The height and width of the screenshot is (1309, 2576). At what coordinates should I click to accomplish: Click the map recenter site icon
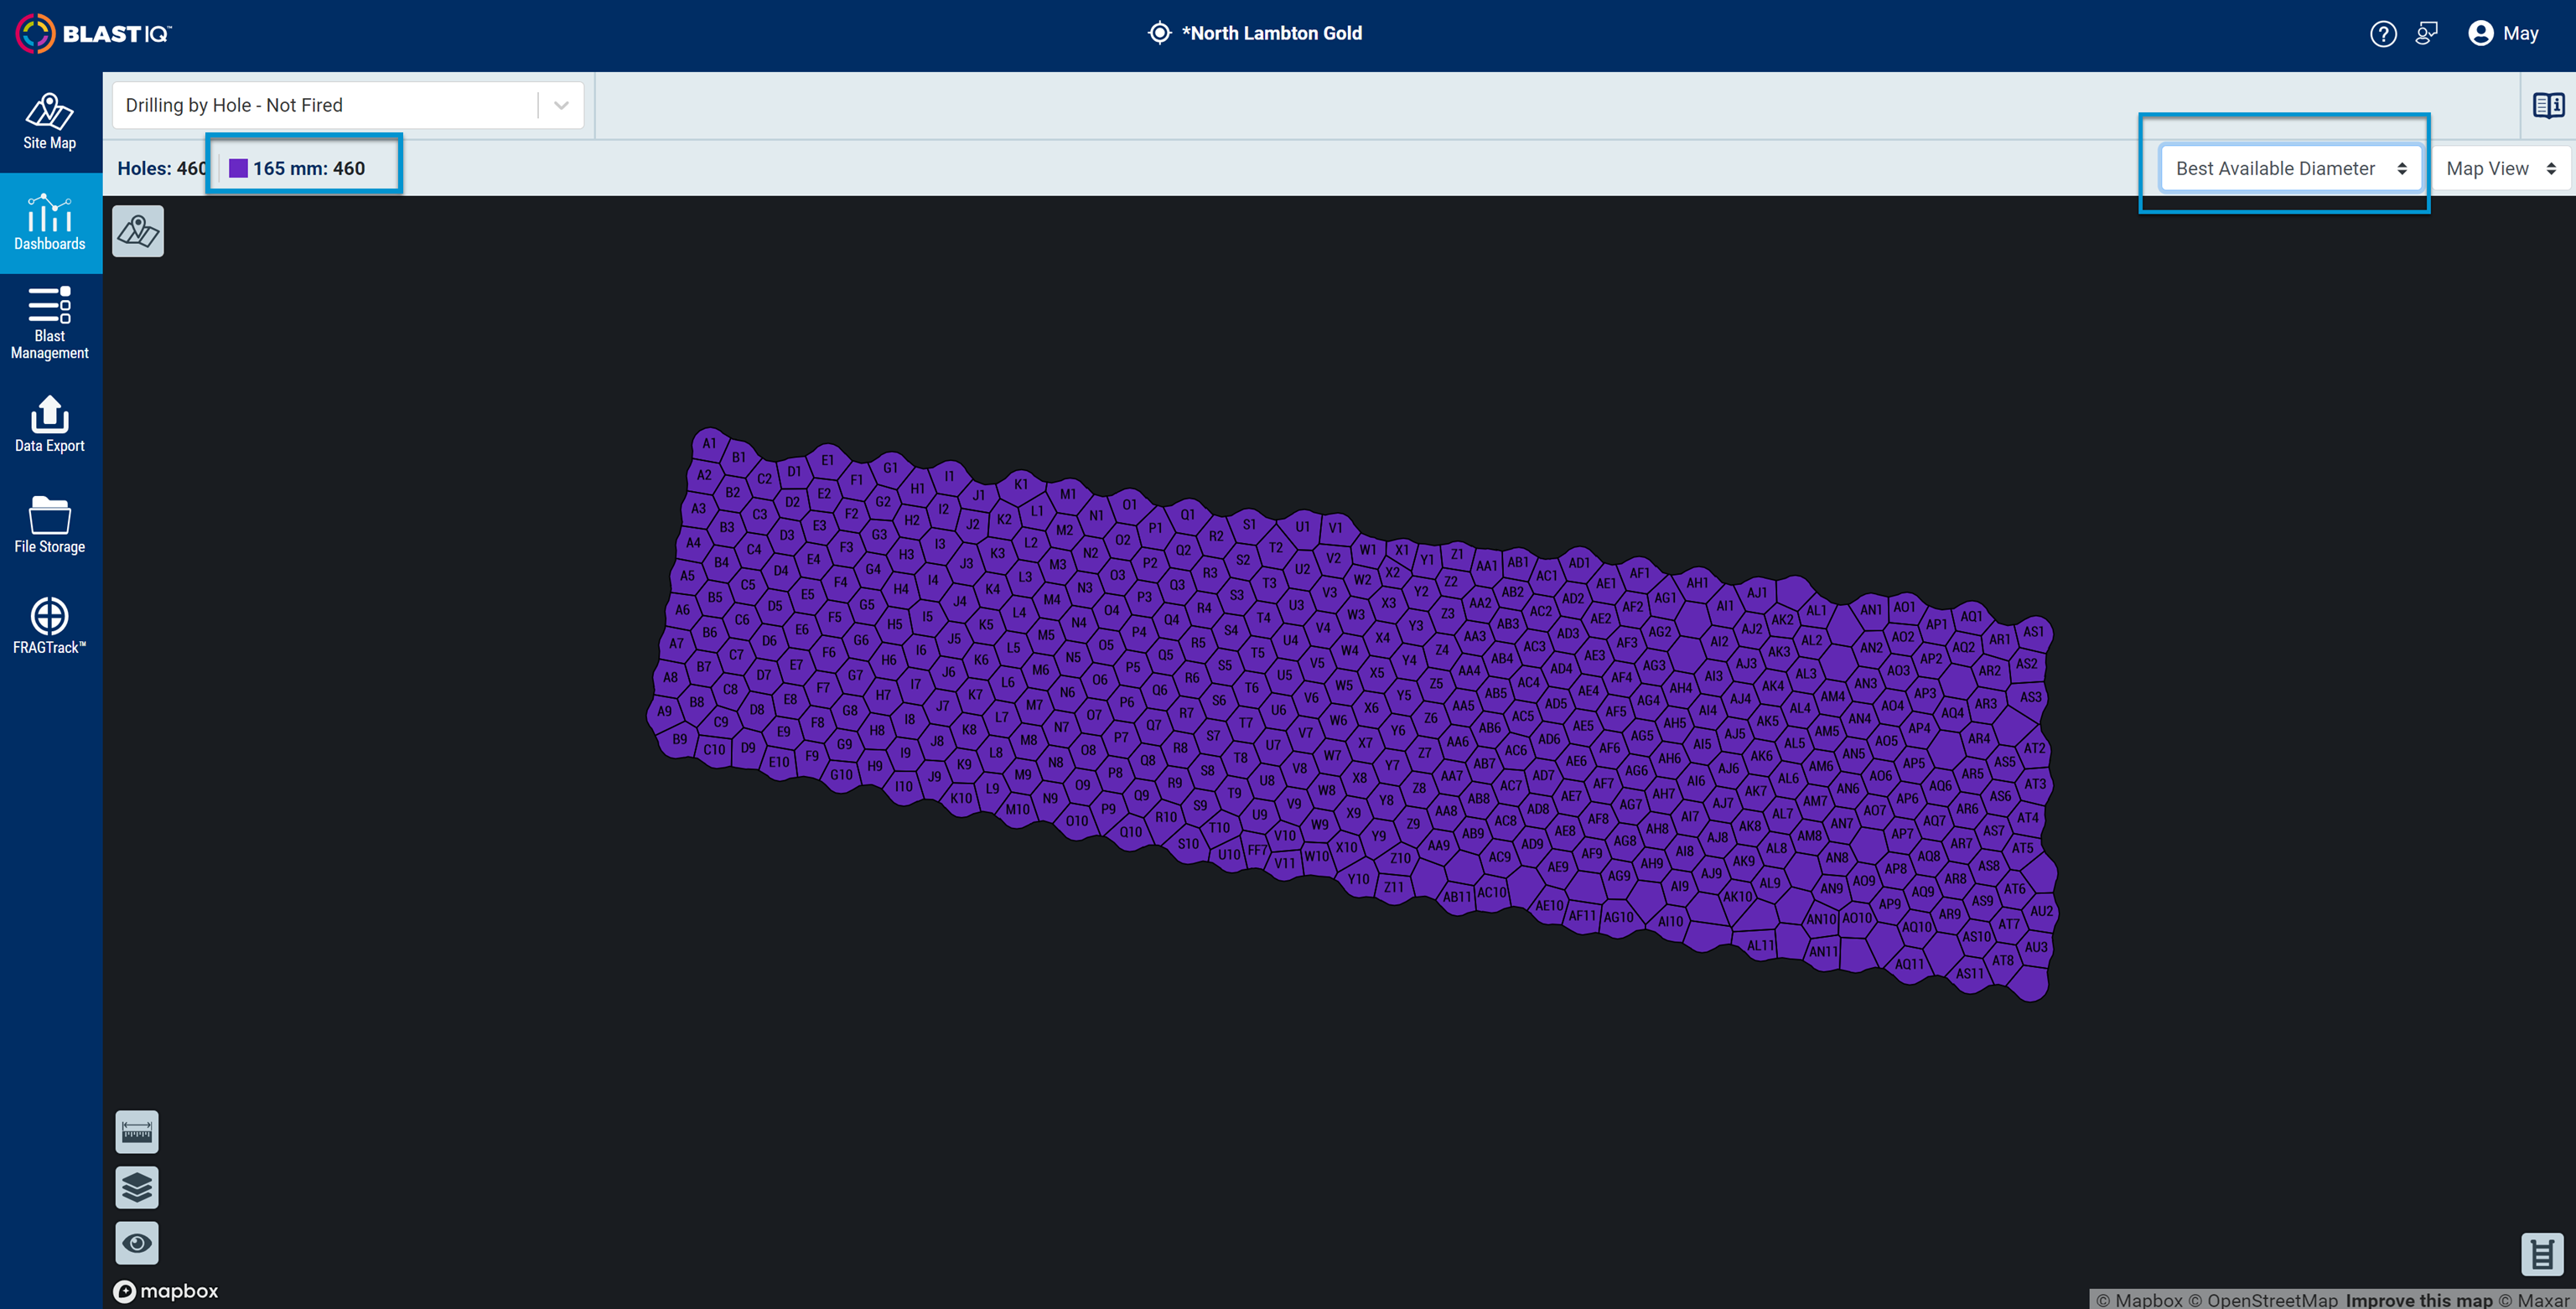[138, 231]
